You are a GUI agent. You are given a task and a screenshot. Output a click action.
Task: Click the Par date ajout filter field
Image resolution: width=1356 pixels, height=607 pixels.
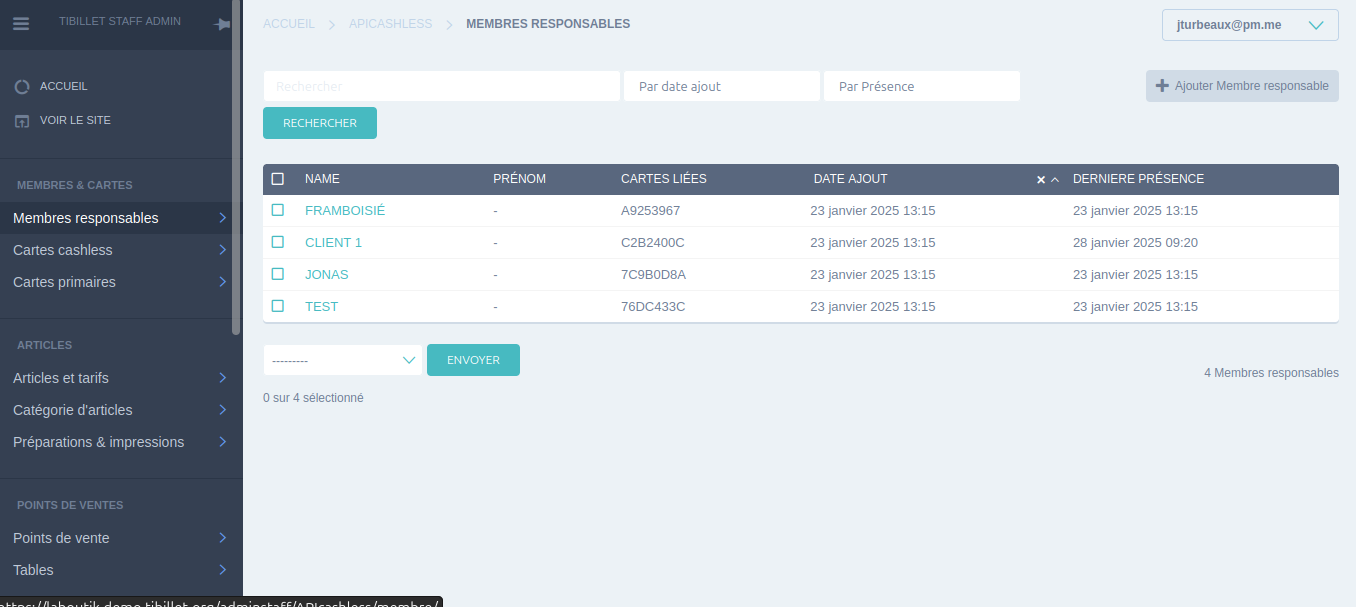point(722,86)
